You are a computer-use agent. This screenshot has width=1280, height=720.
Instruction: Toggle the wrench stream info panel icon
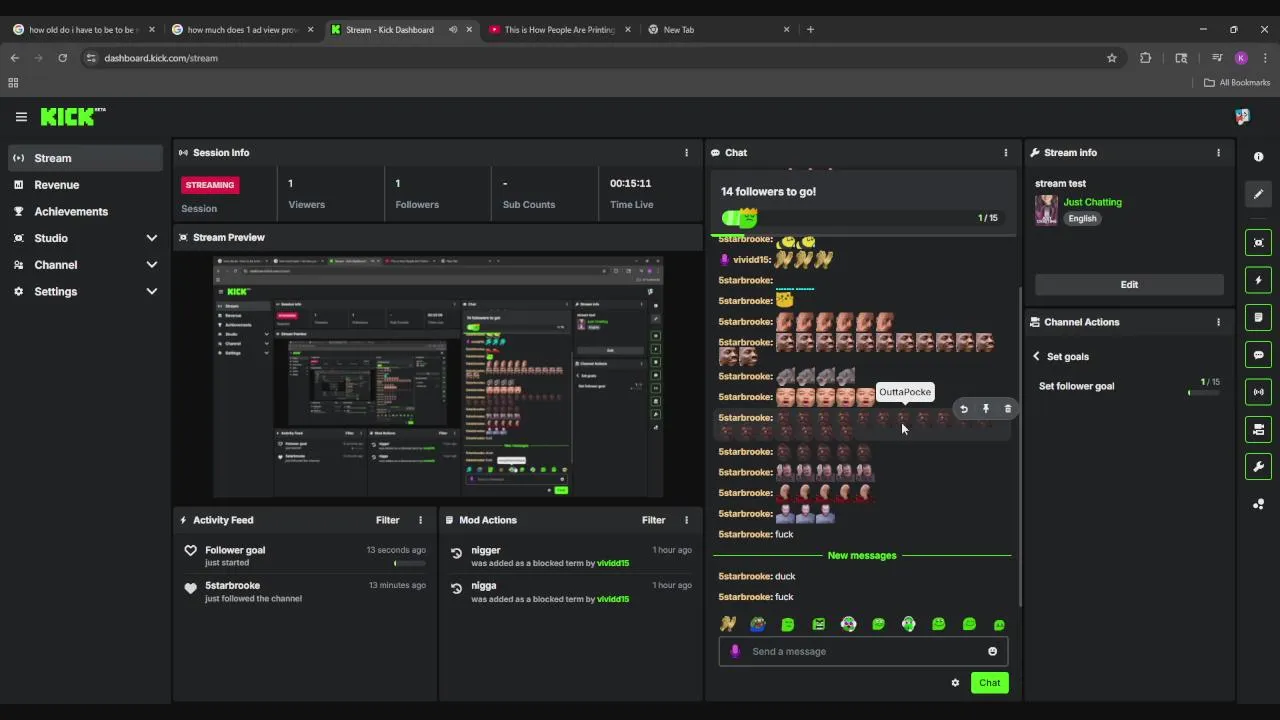pos(1258,466)
